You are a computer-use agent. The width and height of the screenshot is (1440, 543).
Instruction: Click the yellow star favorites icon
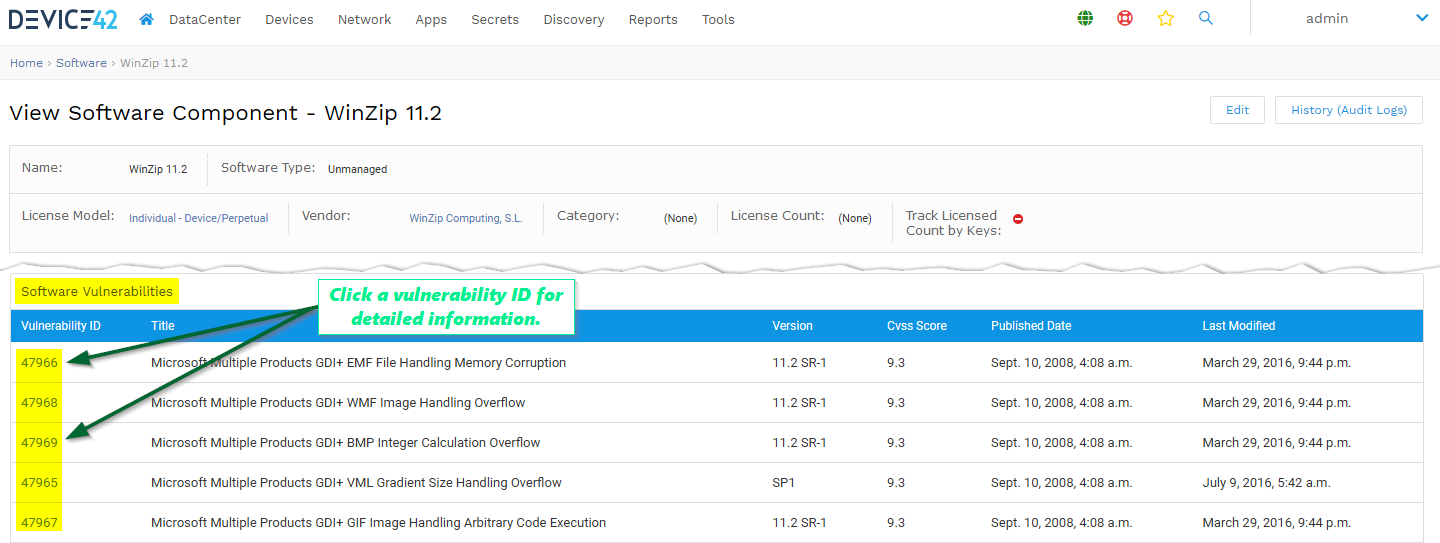pyautogui.click(x=1165, y=18)
